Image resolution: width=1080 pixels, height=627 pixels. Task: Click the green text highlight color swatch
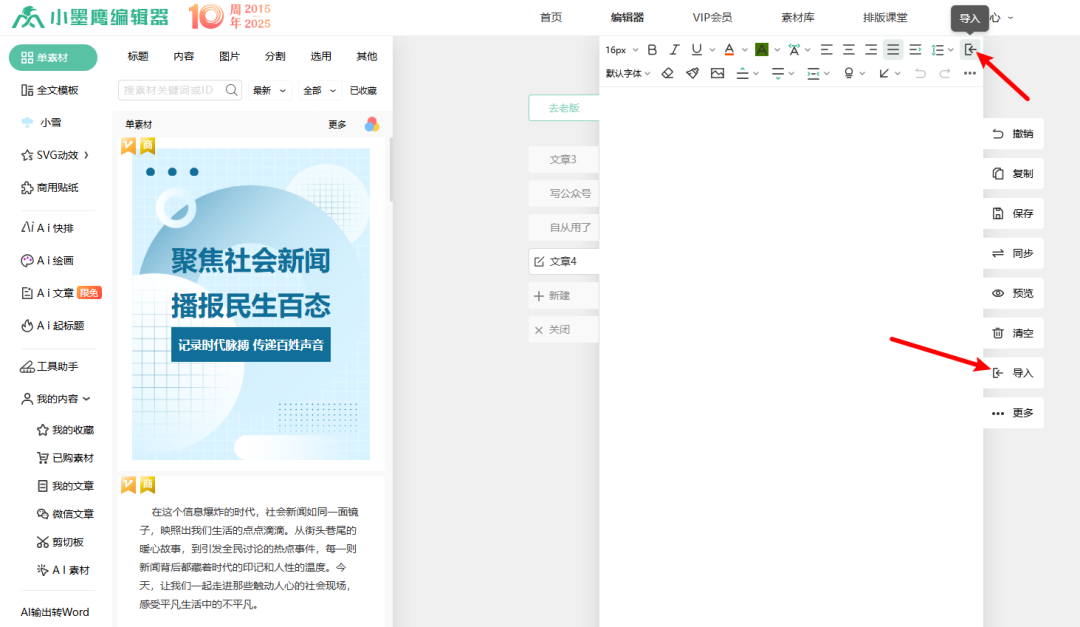(x=761, y=50)
